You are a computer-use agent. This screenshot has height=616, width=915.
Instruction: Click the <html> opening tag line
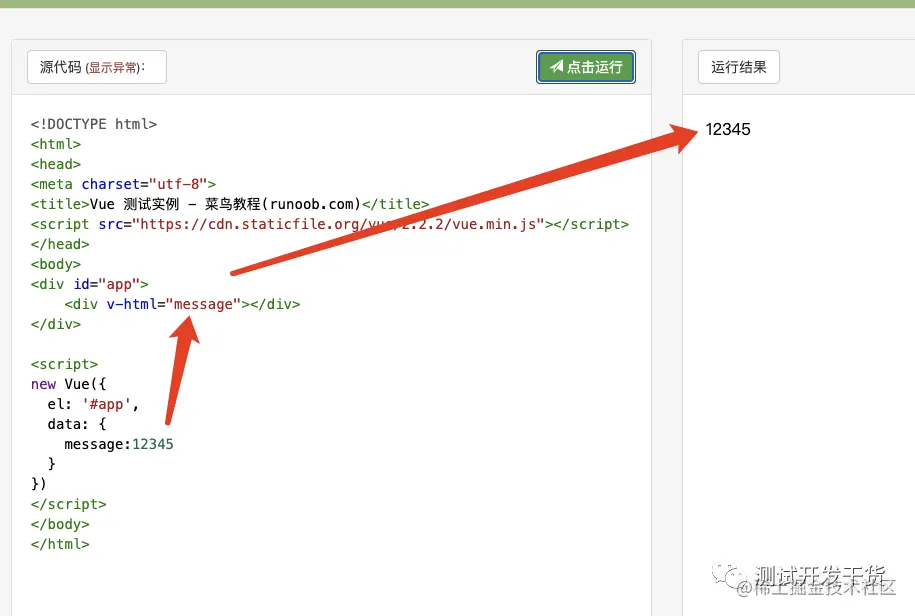point(56,144)
